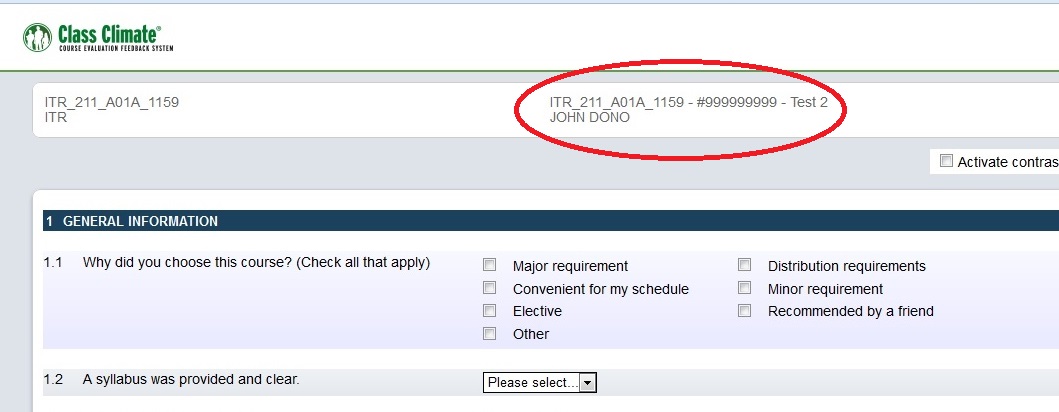Check the Major requirement checkbox
Image resolution: width=1059 pixels, height=412 pixels.
click(490, 265)
